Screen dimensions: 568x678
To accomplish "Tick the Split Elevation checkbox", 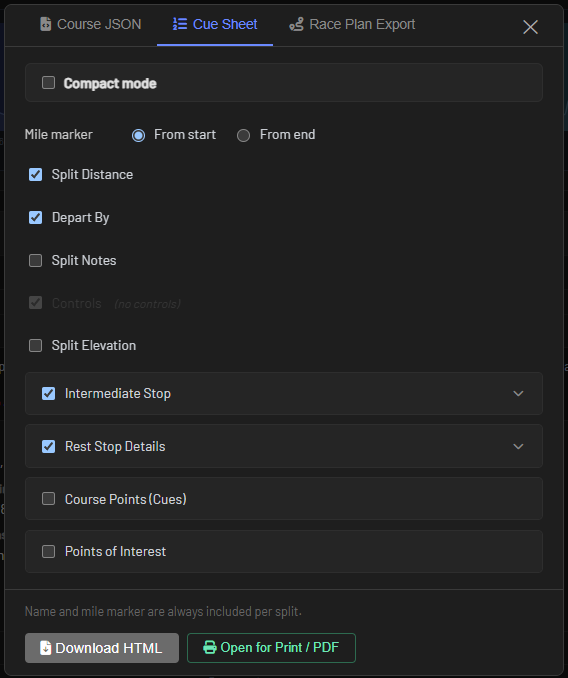I will coord(35,345).
